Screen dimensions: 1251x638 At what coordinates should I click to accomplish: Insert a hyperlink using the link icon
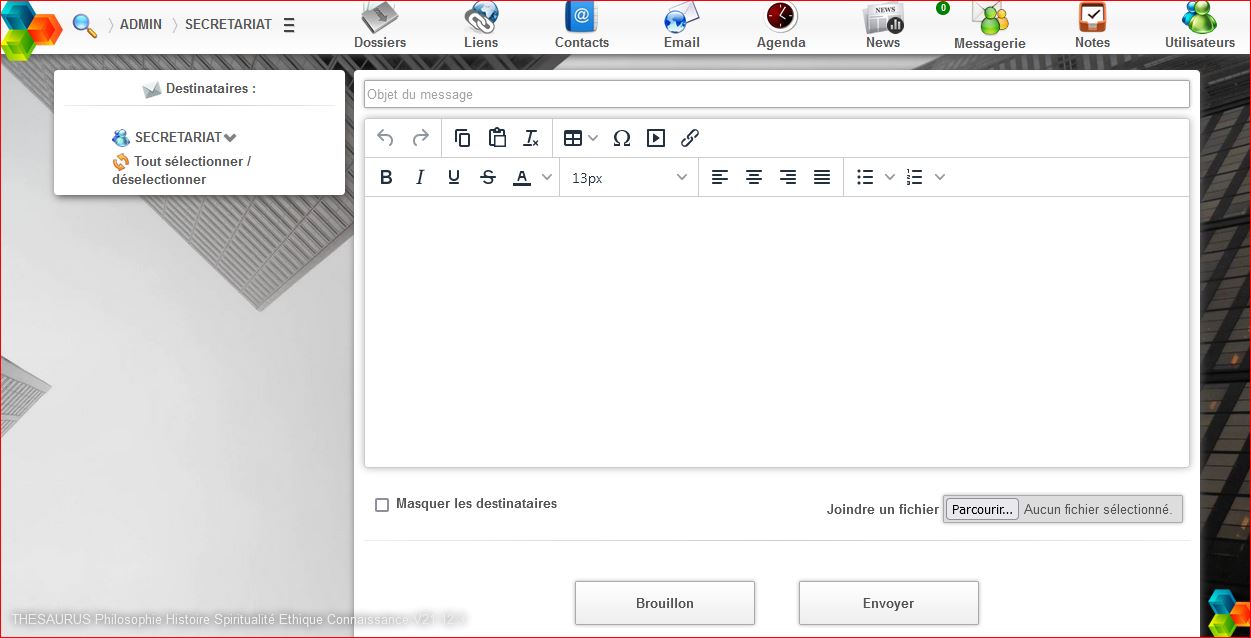[x=690, y=138]
